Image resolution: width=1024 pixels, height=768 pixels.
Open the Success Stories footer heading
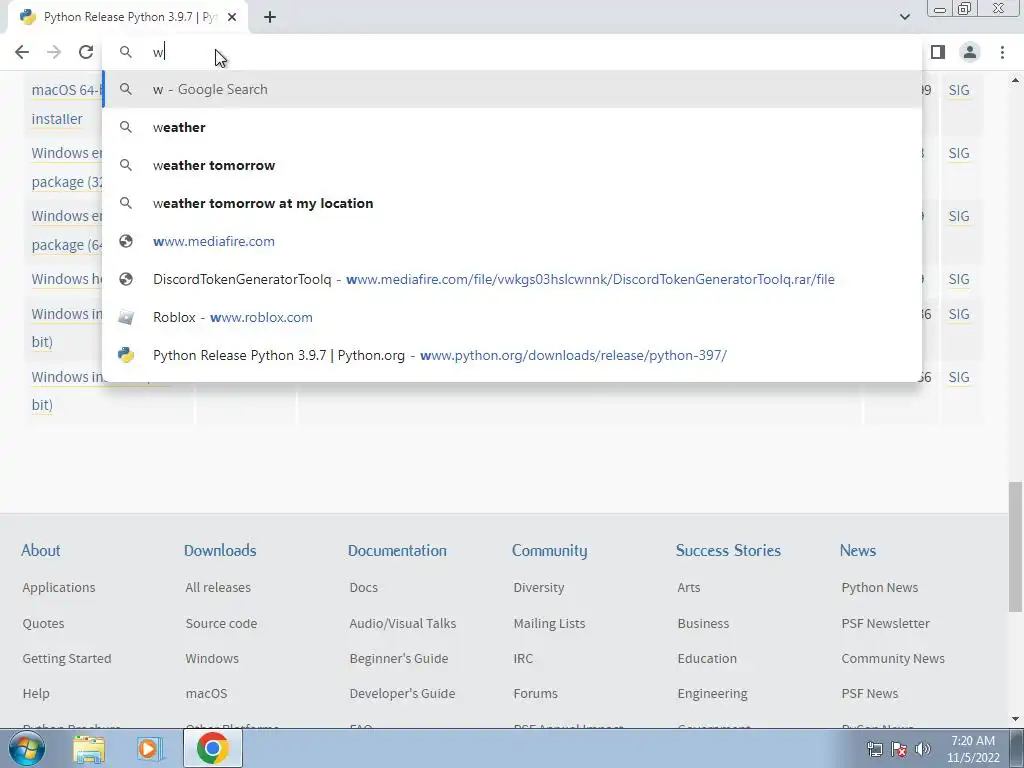[728, 551]
